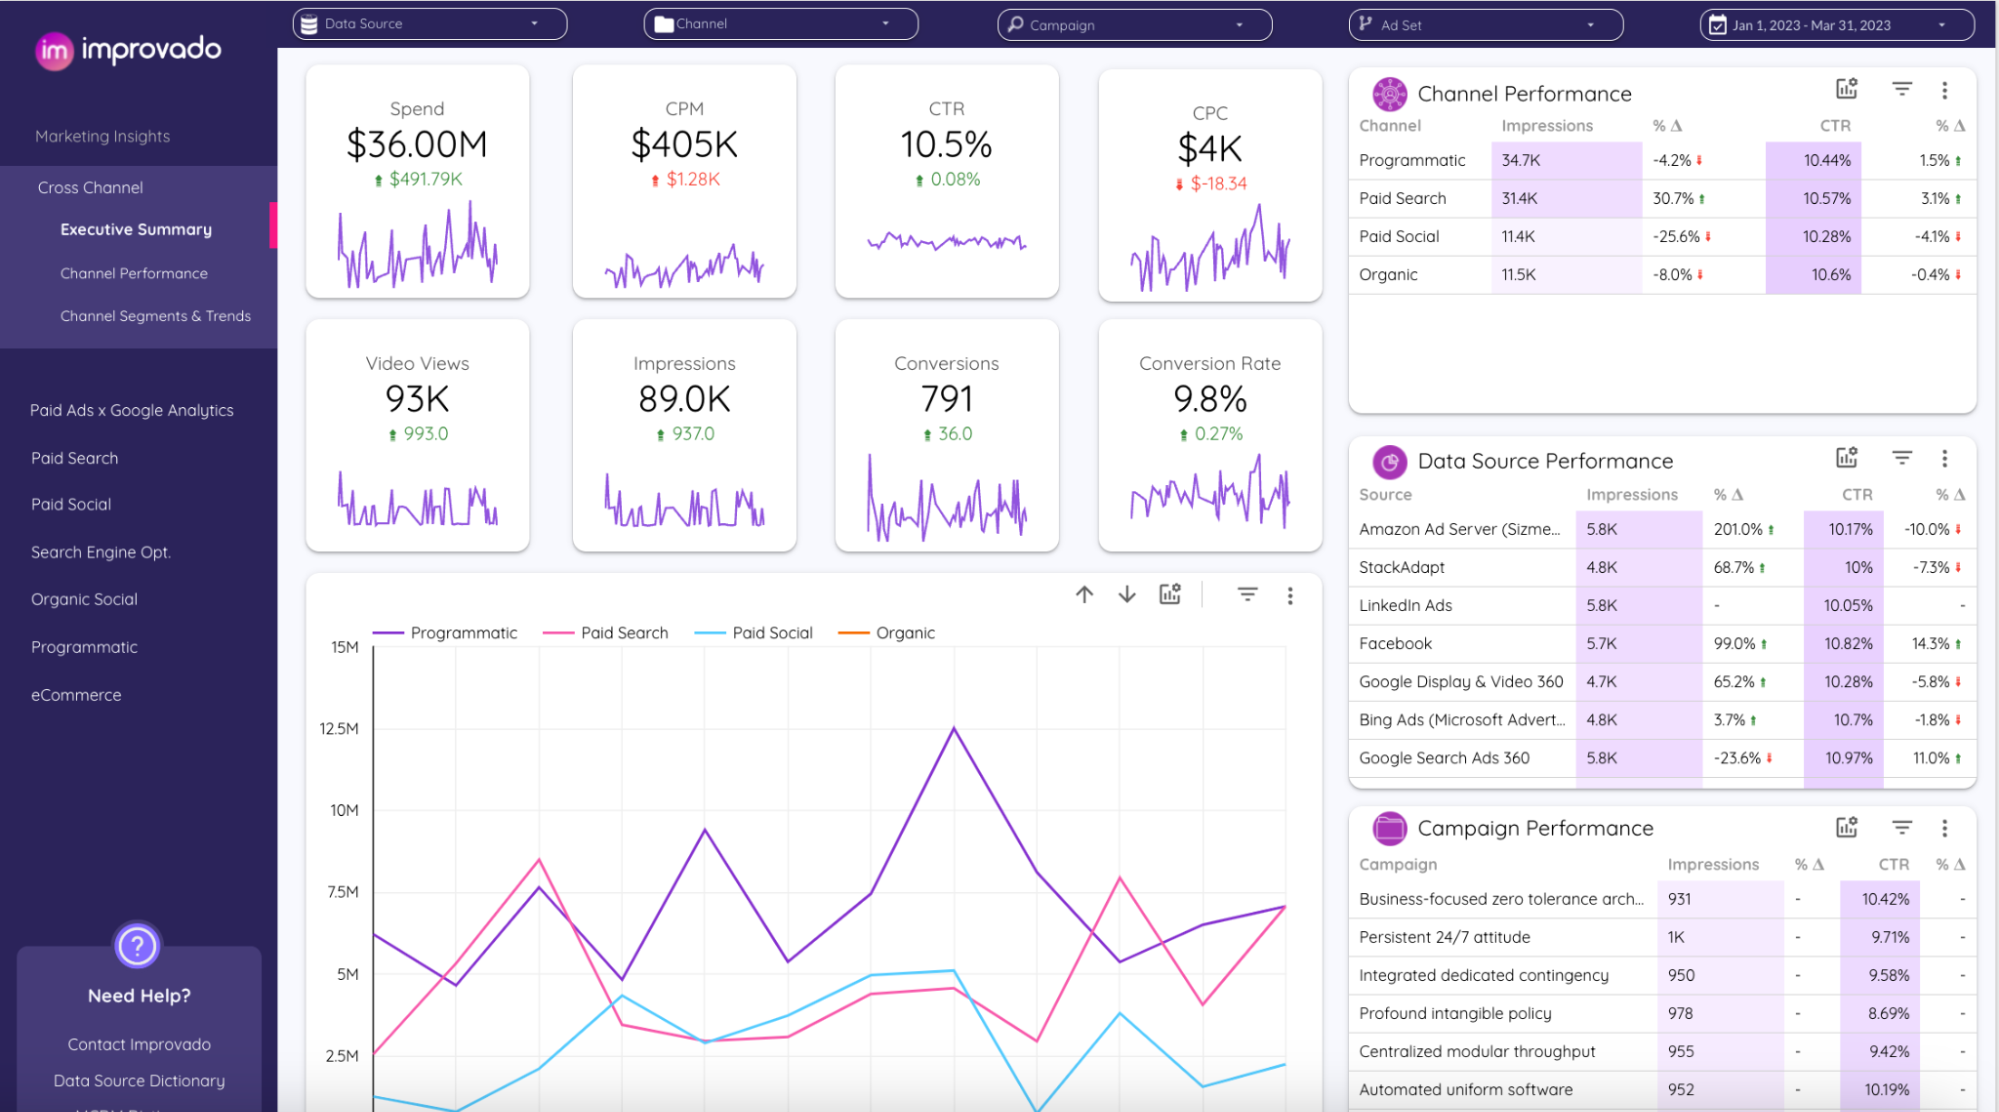This screenshot has height=1112, width=1999.
Task: Click the up-arrow icon above the trend chart
Action: [1084, 594]
